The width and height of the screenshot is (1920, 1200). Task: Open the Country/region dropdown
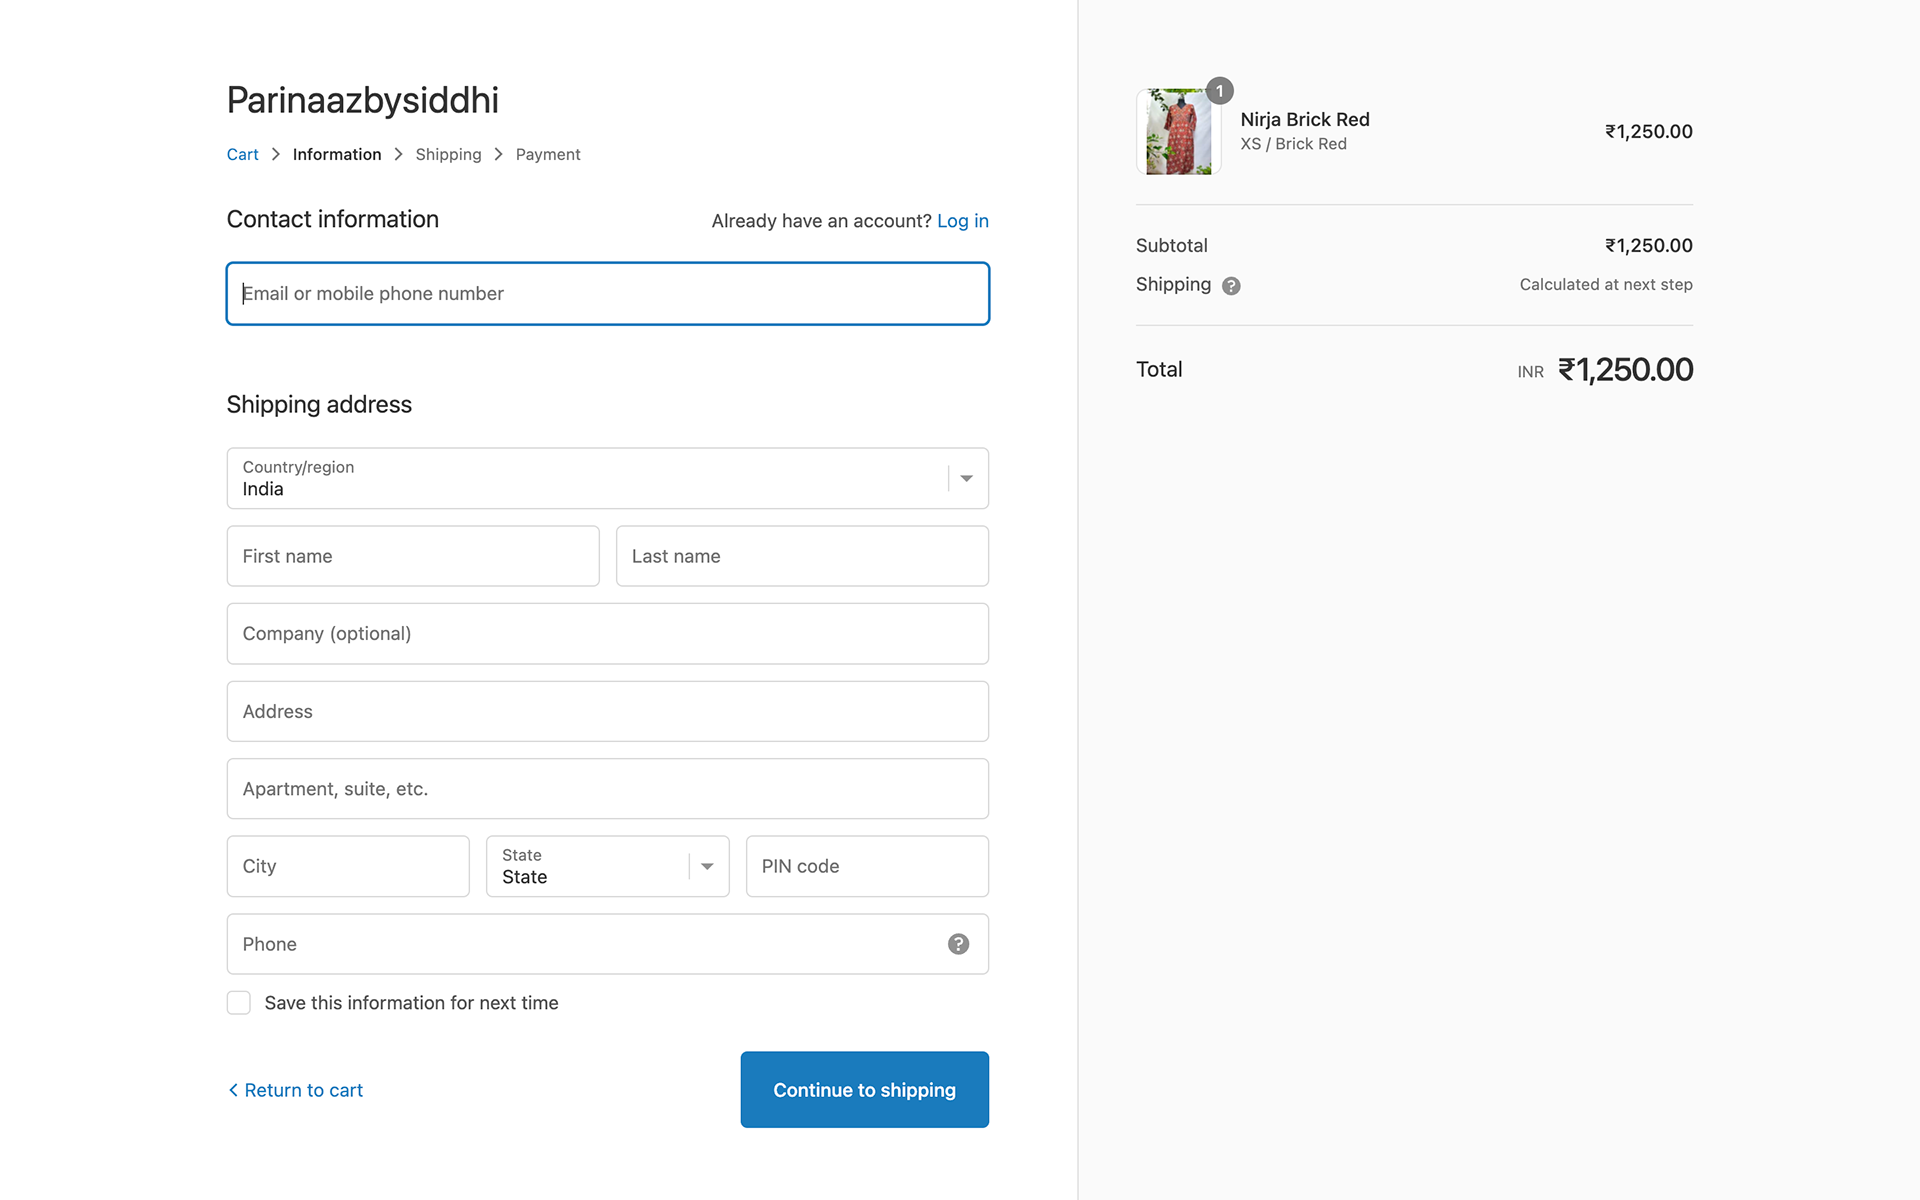coord(607,478)
